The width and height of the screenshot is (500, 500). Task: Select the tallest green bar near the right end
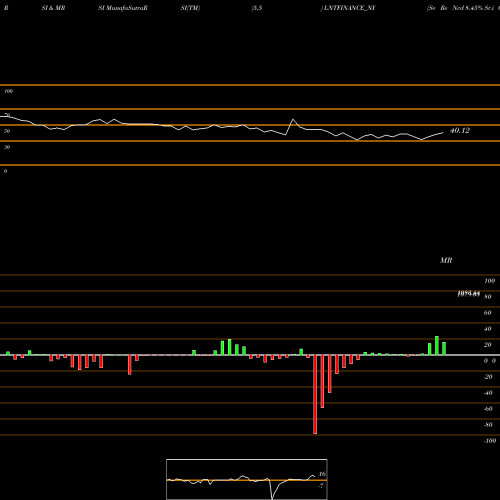tap(437, 346)
